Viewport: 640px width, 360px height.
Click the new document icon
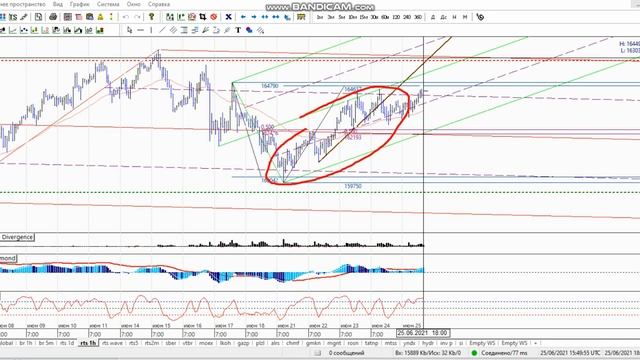[x=38, y=17]
